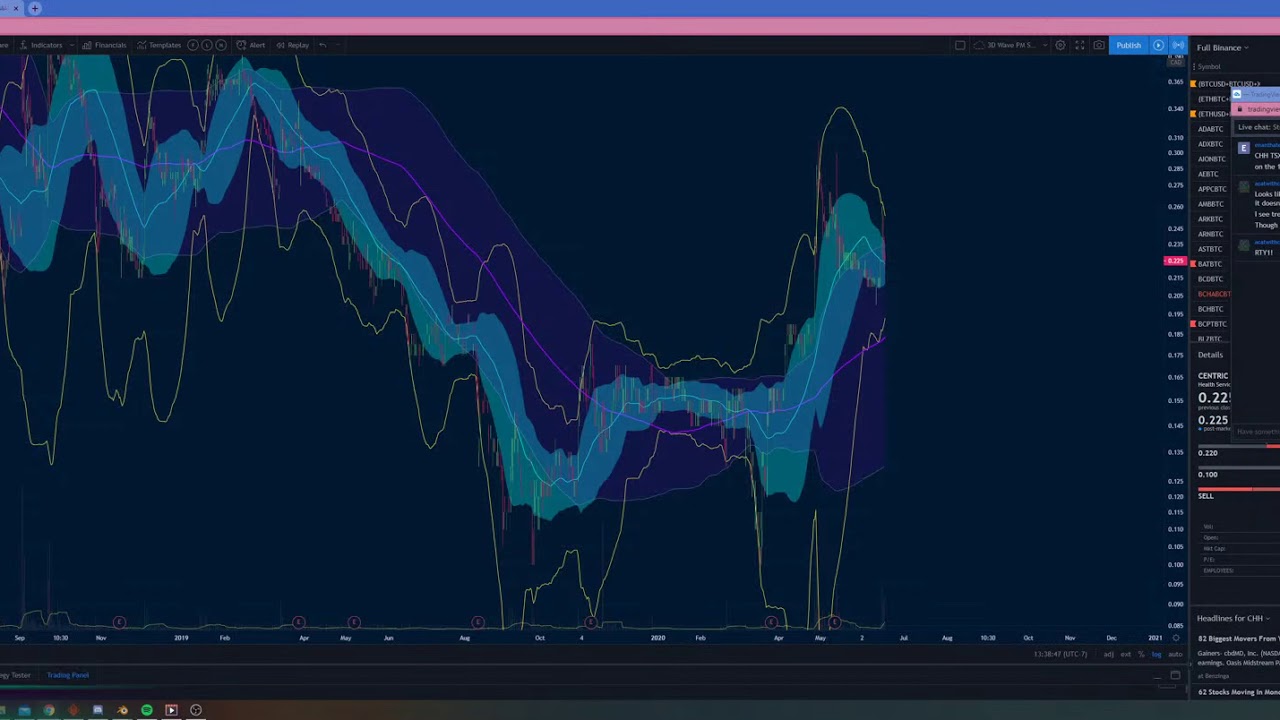Open the Trading Panel tab
Screen dimensions: 1280x720
click(68, 675)
